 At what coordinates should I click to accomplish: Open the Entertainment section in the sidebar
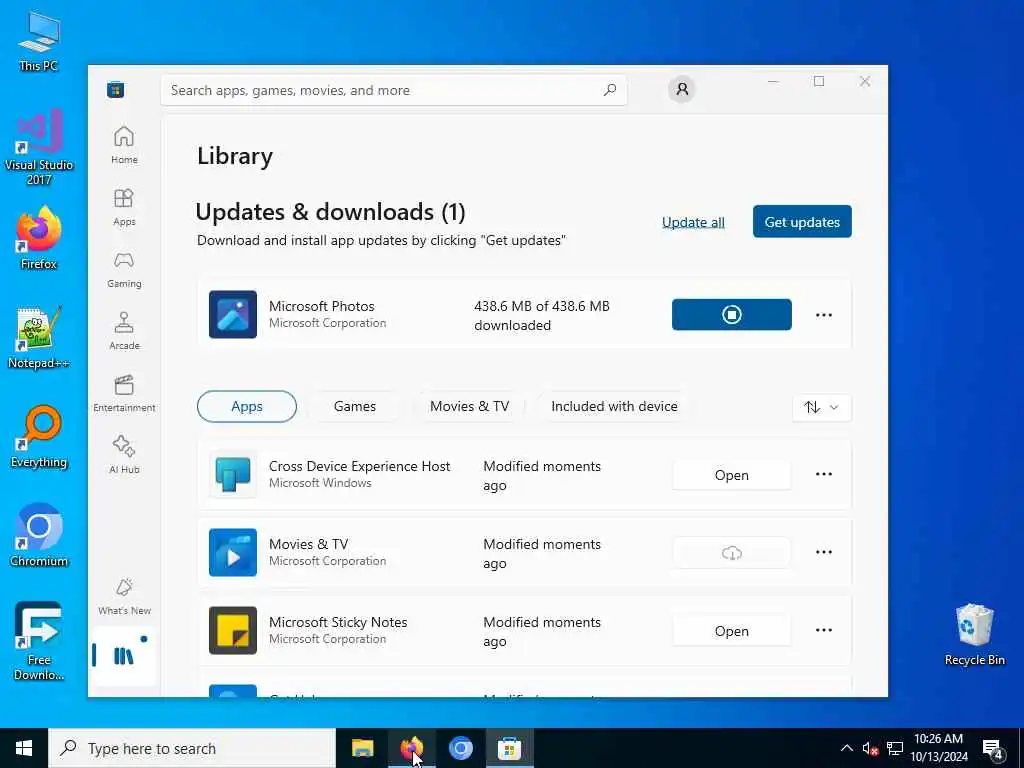tap(124, 393)
